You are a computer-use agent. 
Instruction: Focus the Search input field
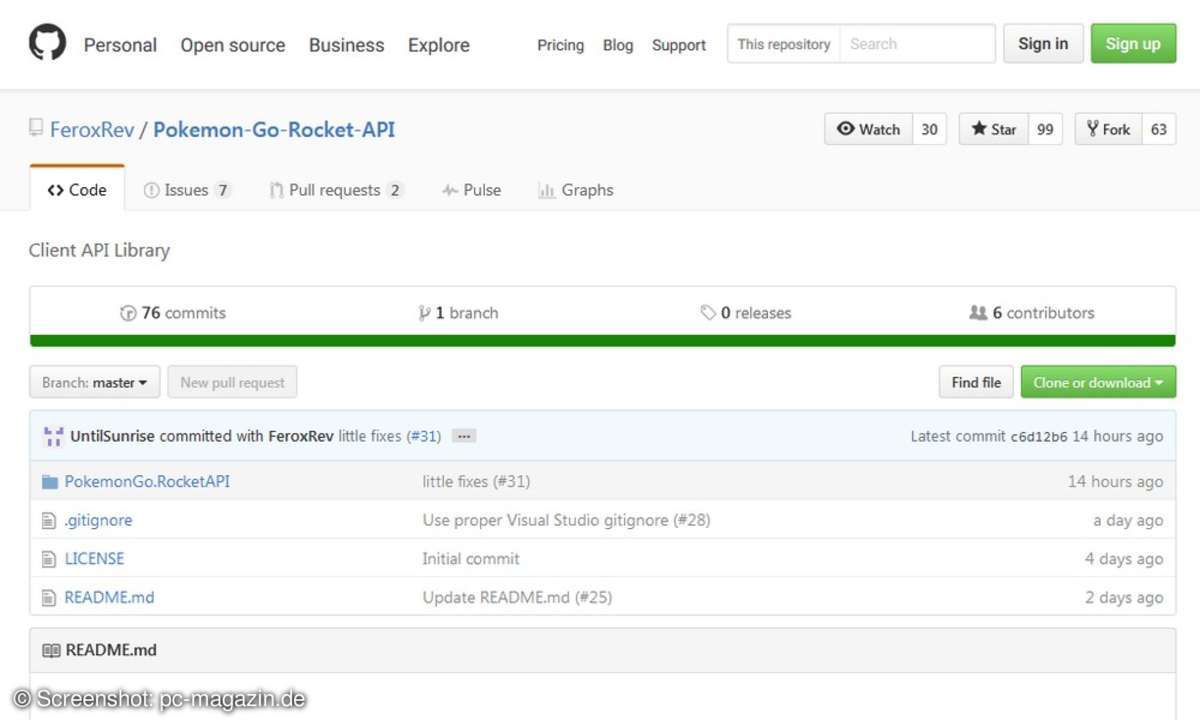click(x=917, y=44)
